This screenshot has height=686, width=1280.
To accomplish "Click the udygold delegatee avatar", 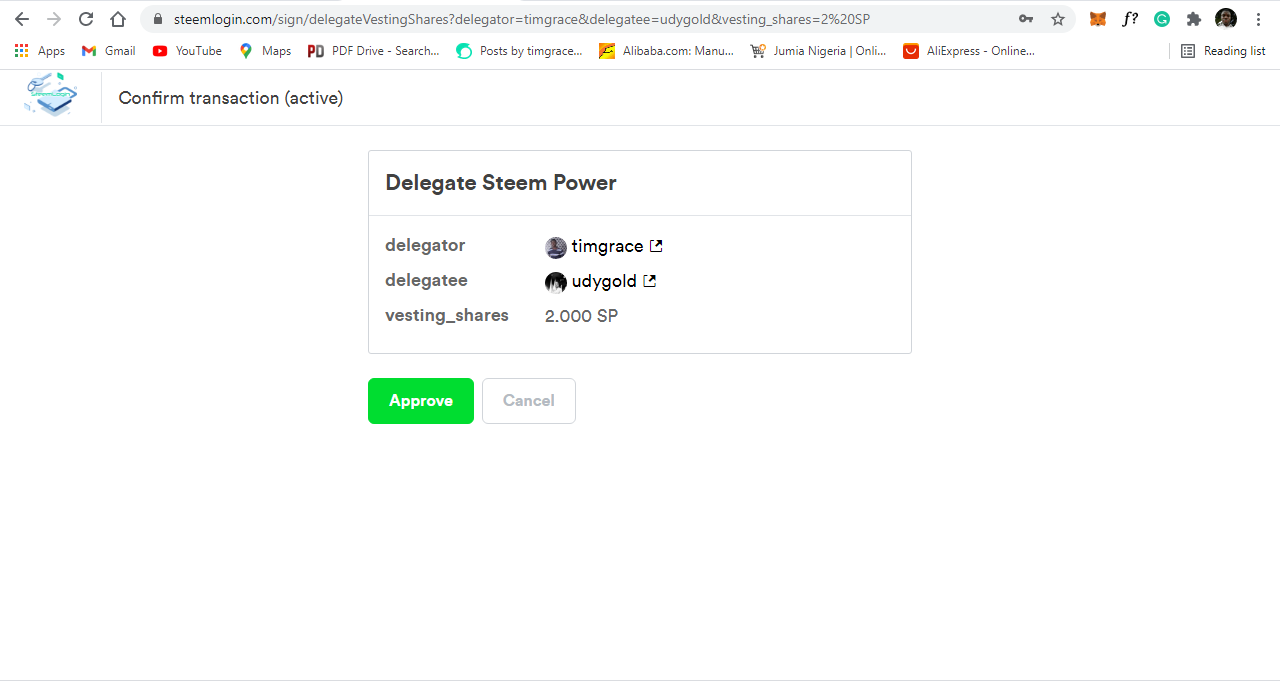I will click(x=556, y=282).
